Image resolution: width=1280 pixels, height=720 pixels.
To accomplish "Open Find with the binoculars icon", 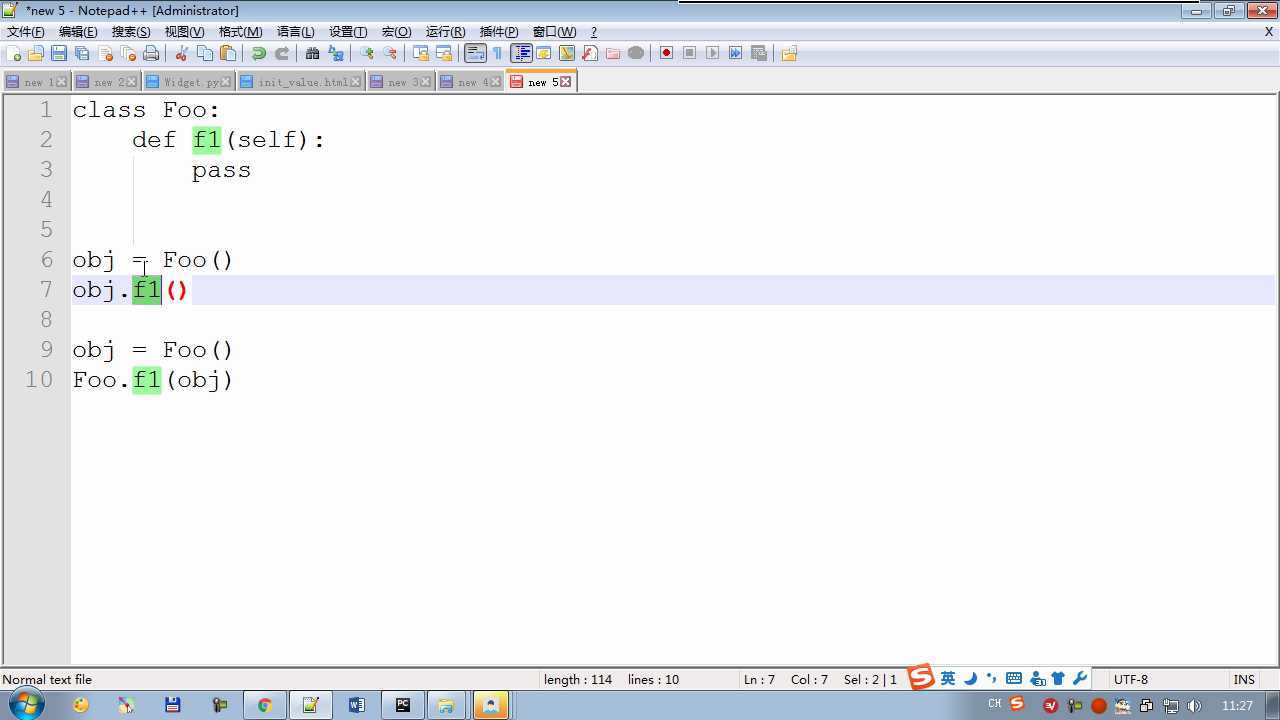I will (313, 53).
